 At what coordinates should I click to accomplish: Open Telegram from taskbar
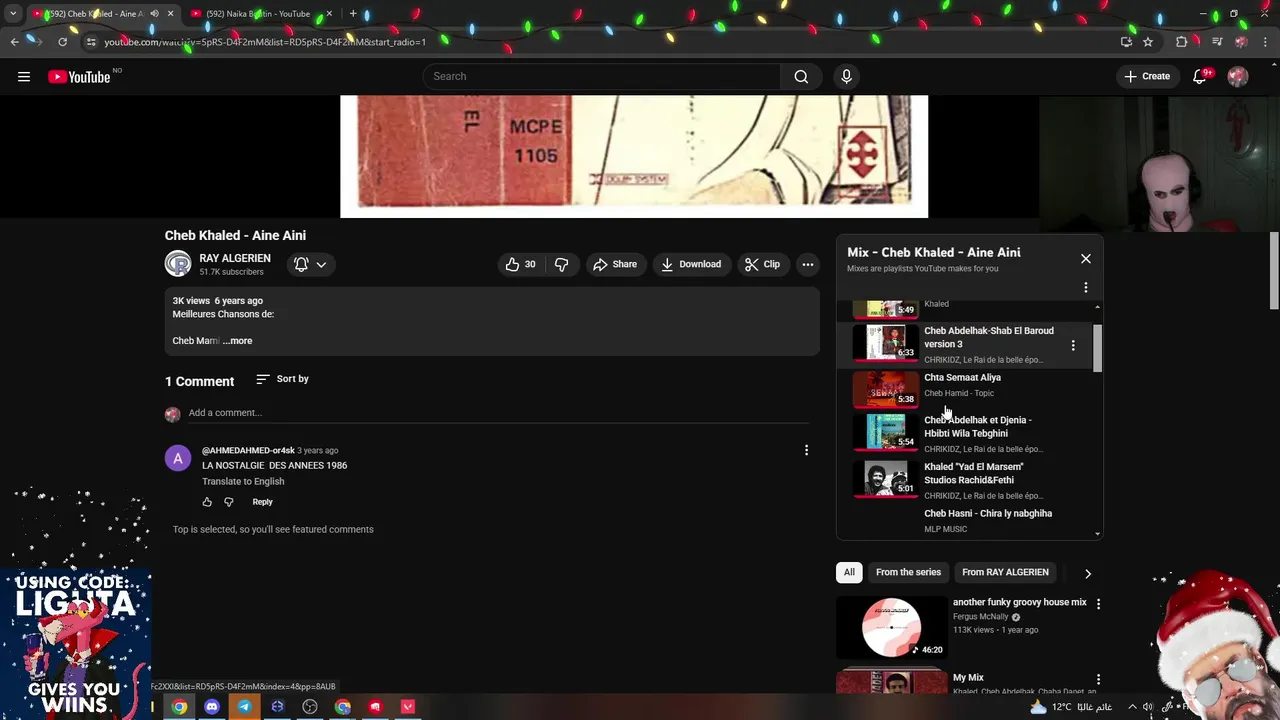tap(244, 707)
